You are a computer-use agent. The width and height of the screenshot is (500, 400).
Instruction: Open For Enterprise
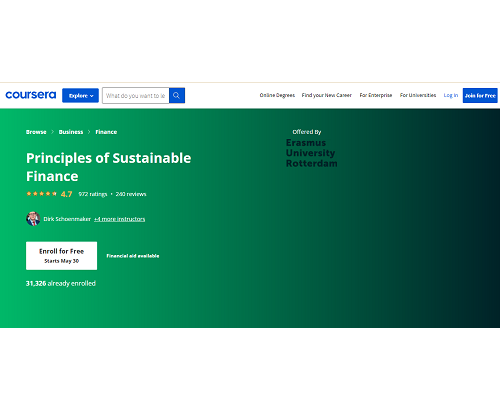(376, 95)
